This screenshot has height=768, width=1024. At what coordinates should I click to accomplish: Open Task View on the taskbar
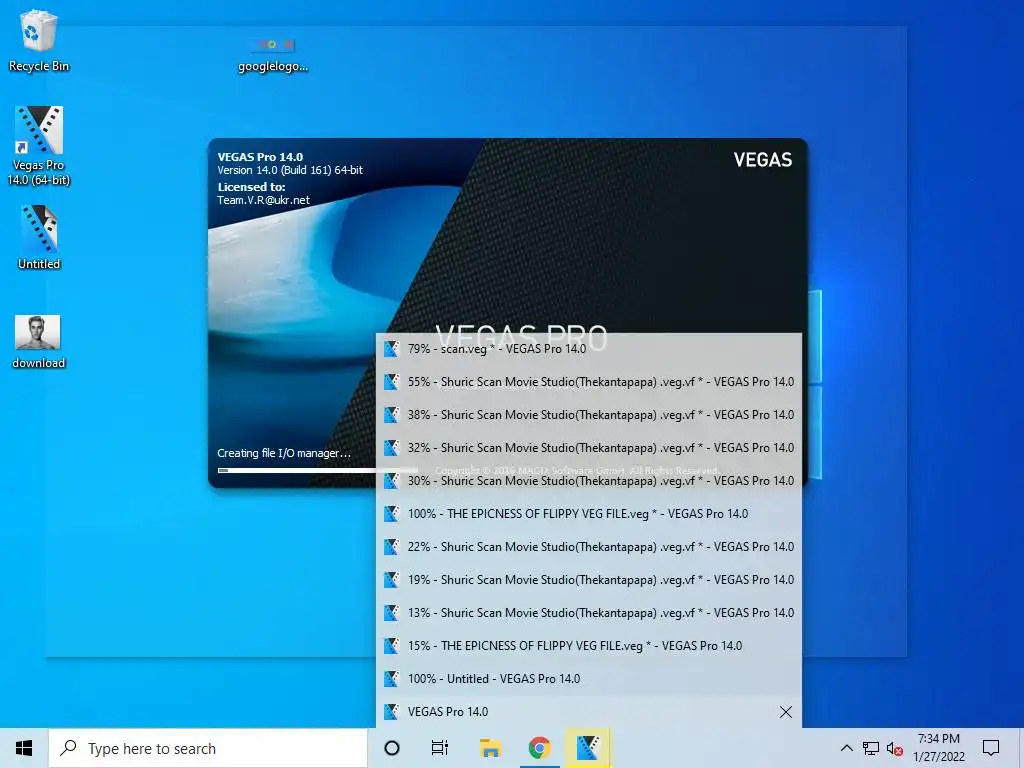pos(440,748)
